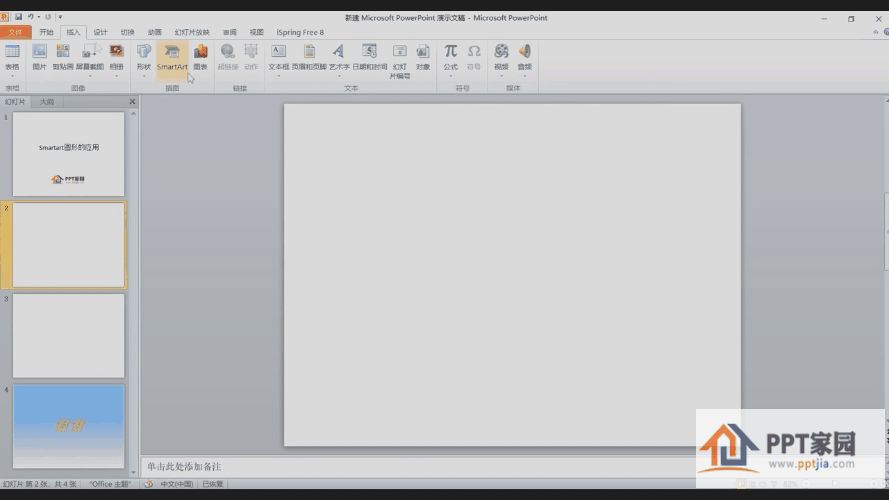Click the 动作 action icon
Image resolution: width=889 pixels, height=500 pixels.
point(251,57)
